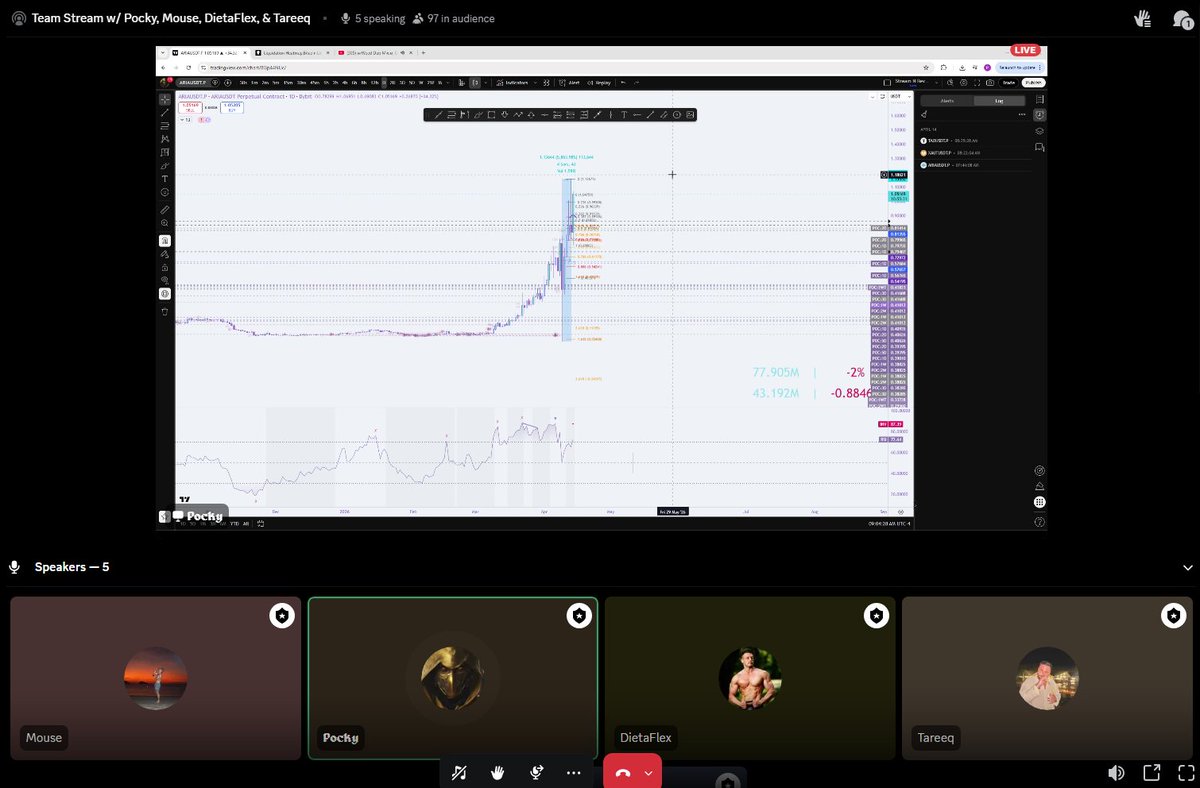Open the watchlist icon in right sidebar
The width and height of the screenshot is (1200, 788).
1040,99
